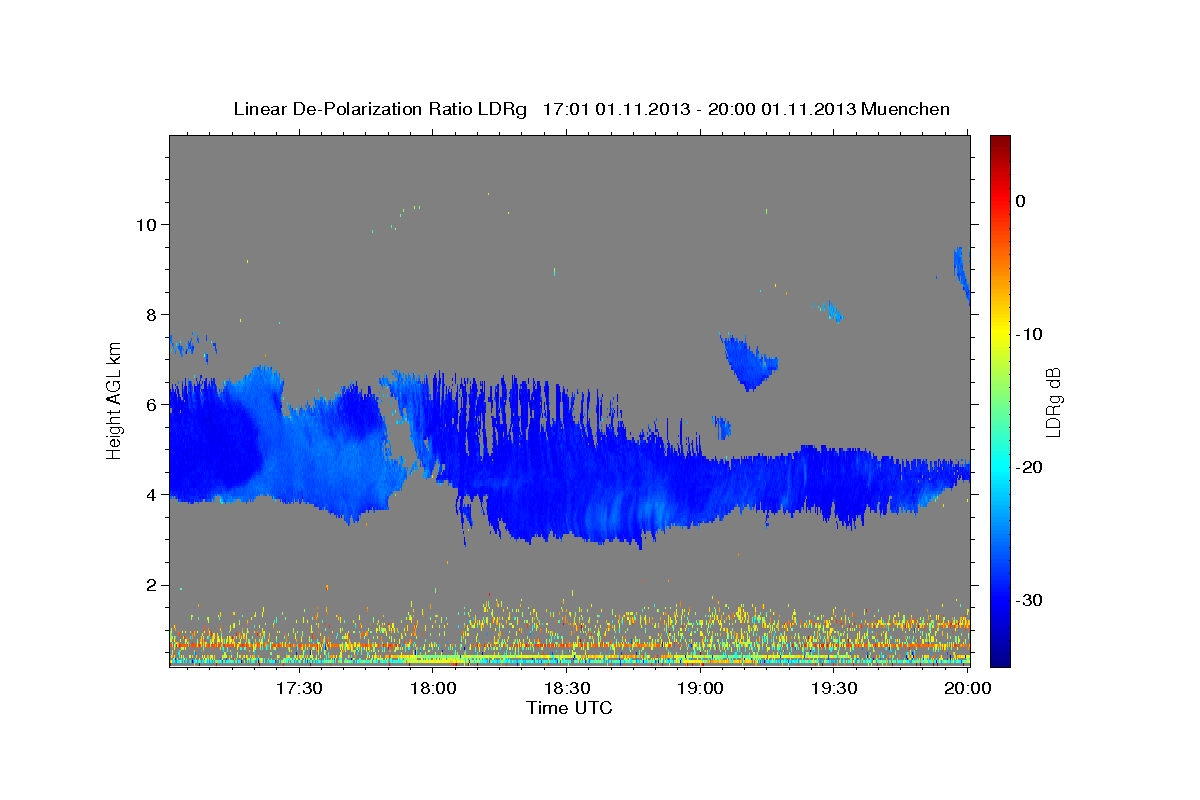Screen dimensions: 1200x800
Task: Click the colorbar label '-30'
Action: 1028,600
